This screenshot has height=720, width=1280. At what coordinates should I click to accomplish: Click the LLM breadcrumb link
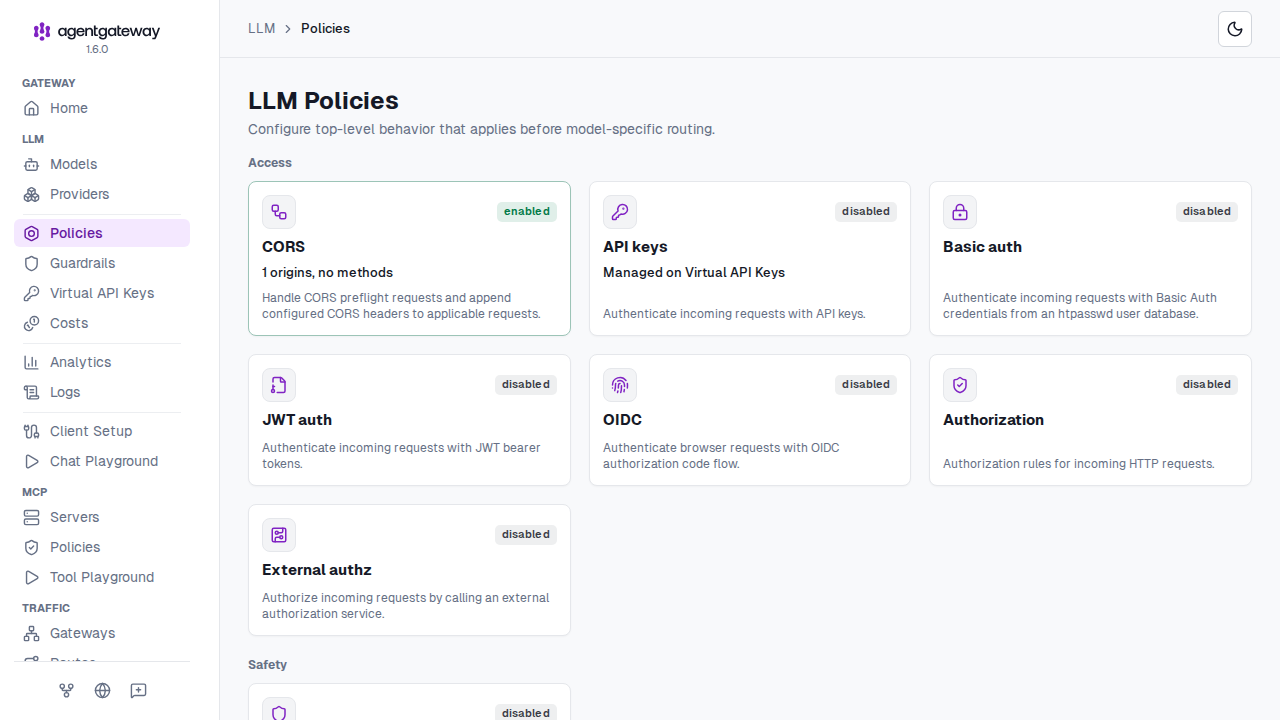coord(262,28)
